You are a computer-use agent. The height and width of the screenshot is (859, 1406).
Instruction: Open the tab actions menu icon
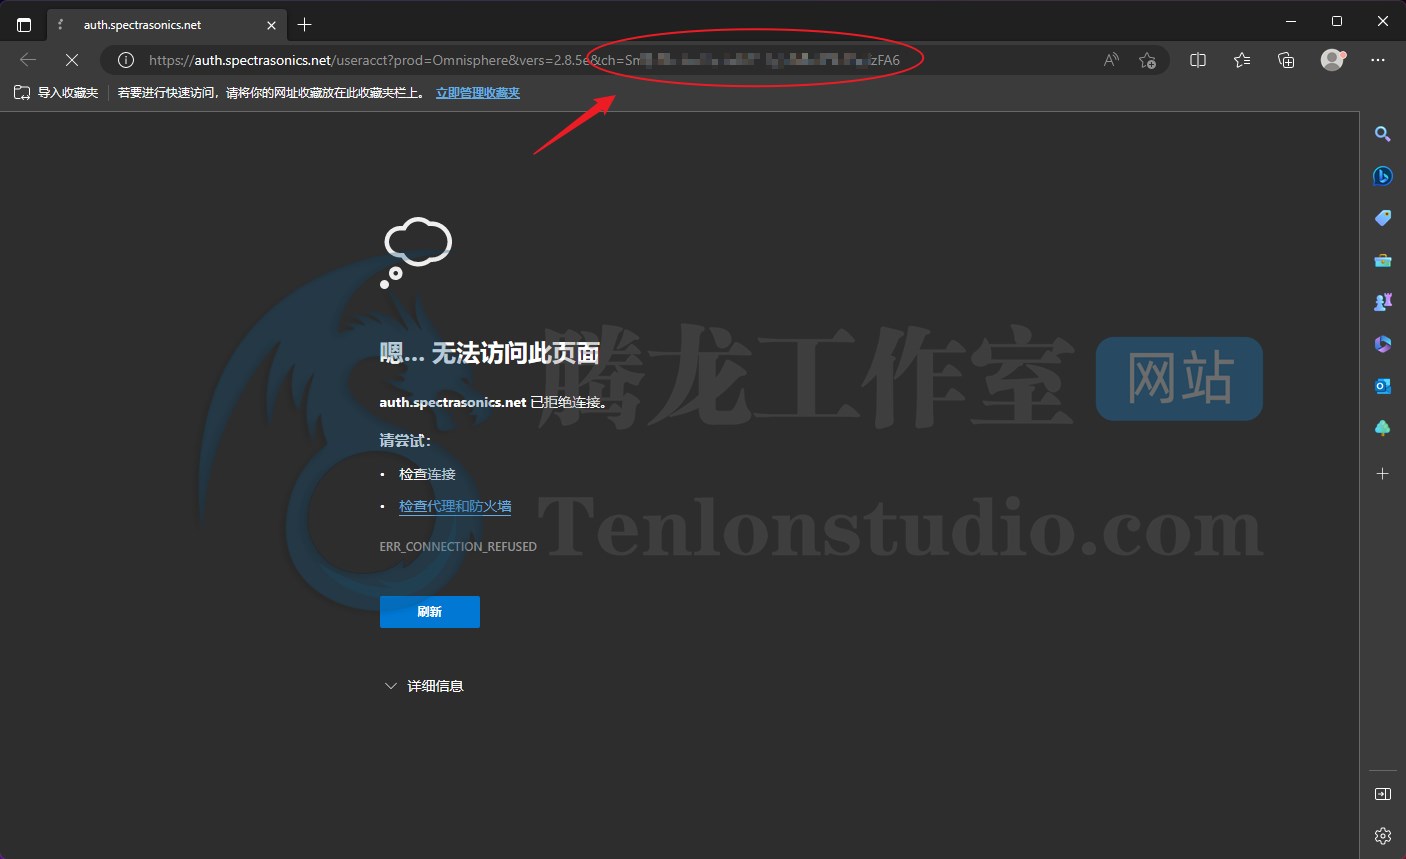(24, 25)
